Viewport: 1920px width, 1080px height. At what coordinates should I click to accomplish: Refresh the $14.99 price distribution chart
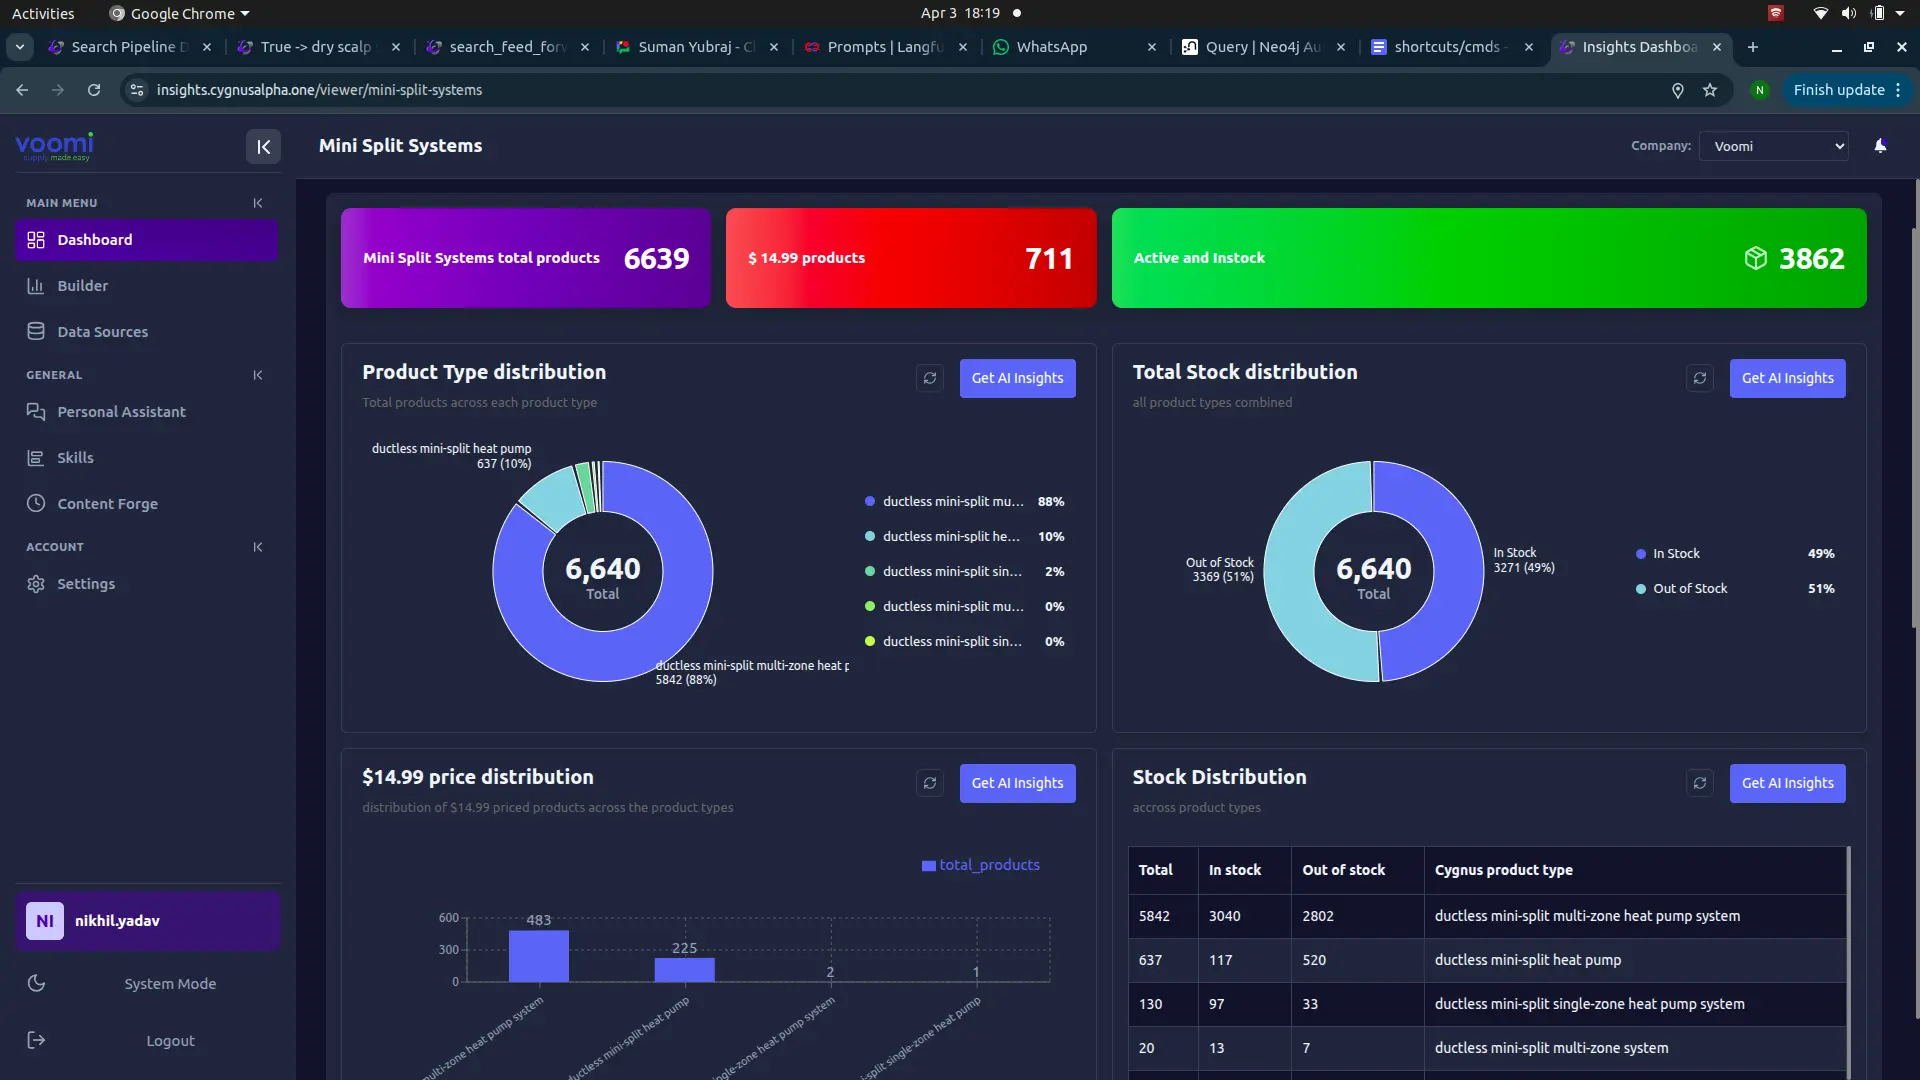(930, 783)
